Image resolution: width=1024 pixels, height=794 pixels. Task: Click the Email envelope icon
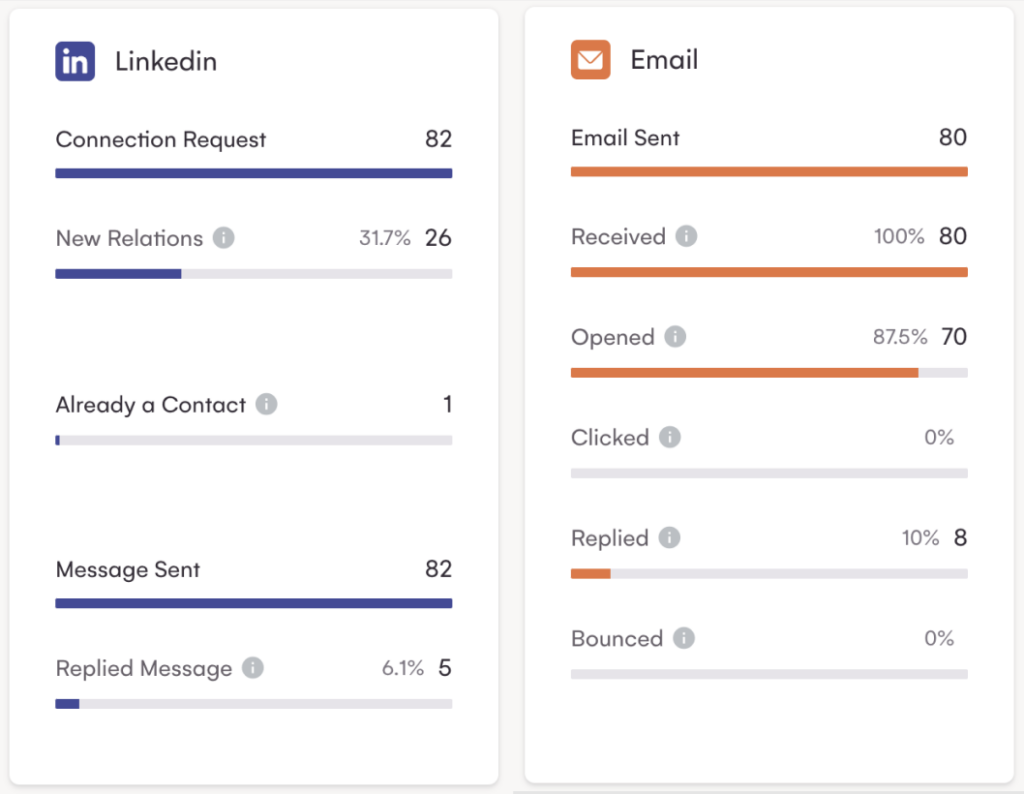click(590, 60)
